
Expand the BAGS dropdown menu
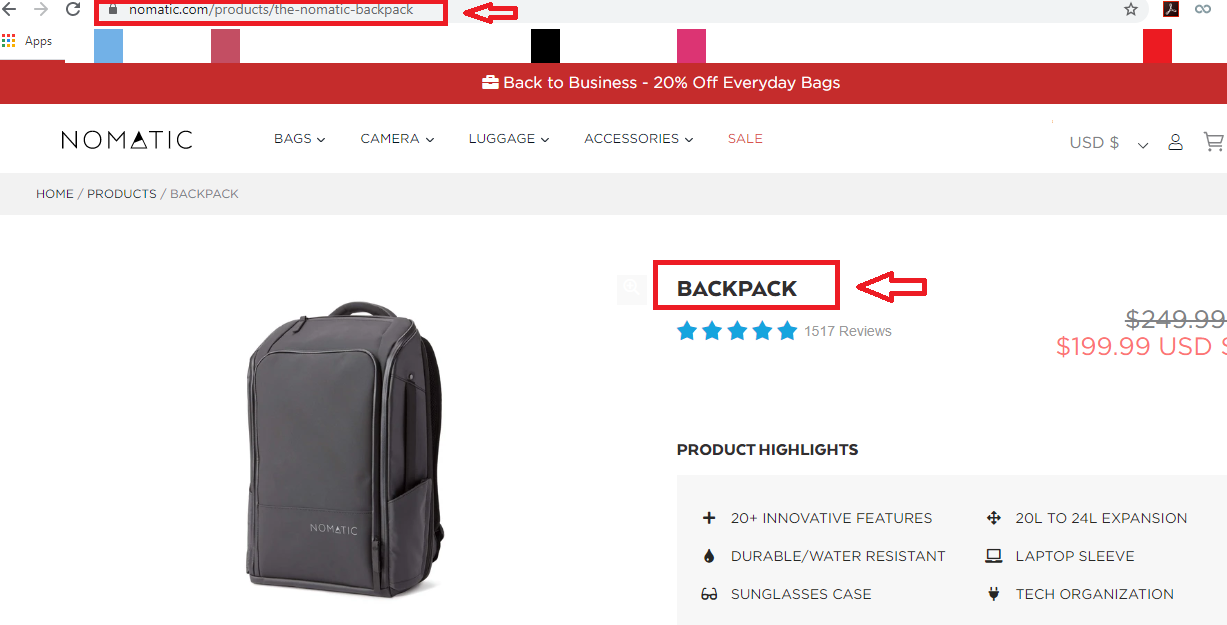click(300, 139)
